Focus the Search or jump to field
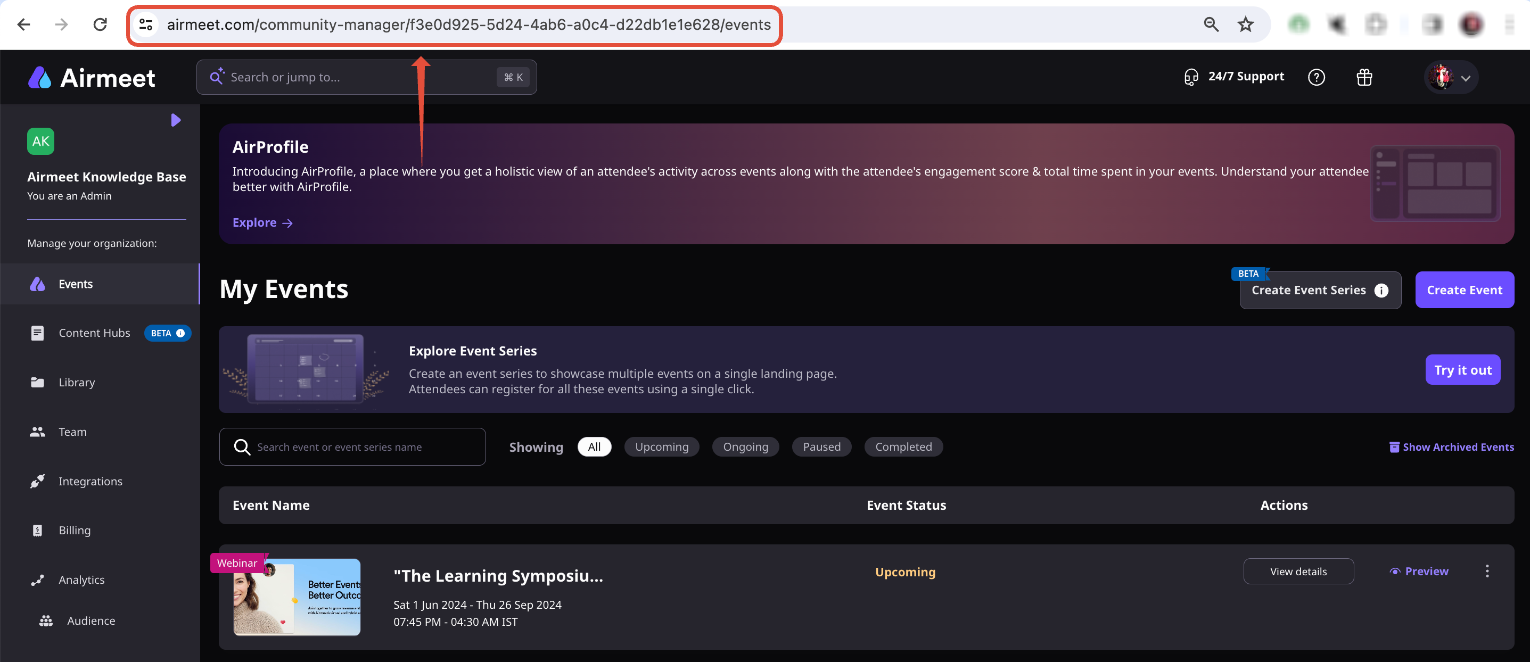This screenshot has height=662, width=1530. point(366,77)
